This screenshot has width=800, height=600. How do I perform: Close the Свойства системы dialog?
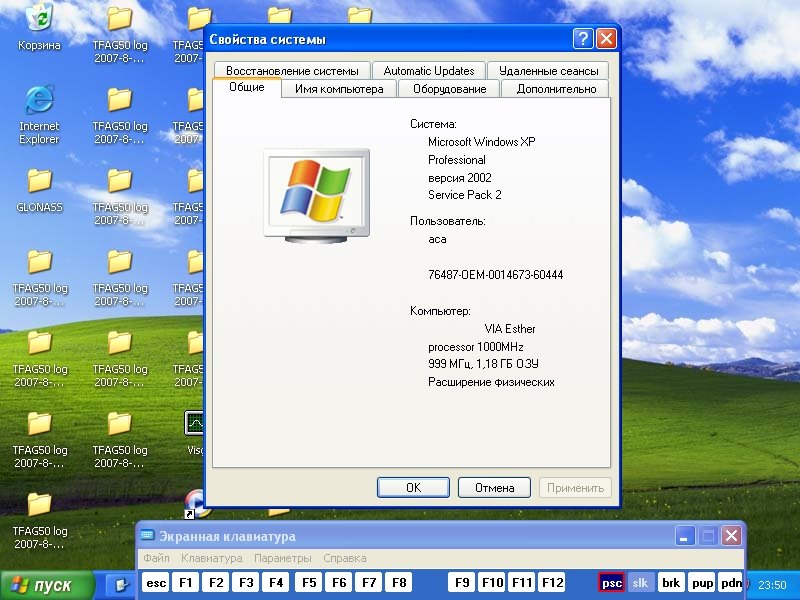coord(606,39)
